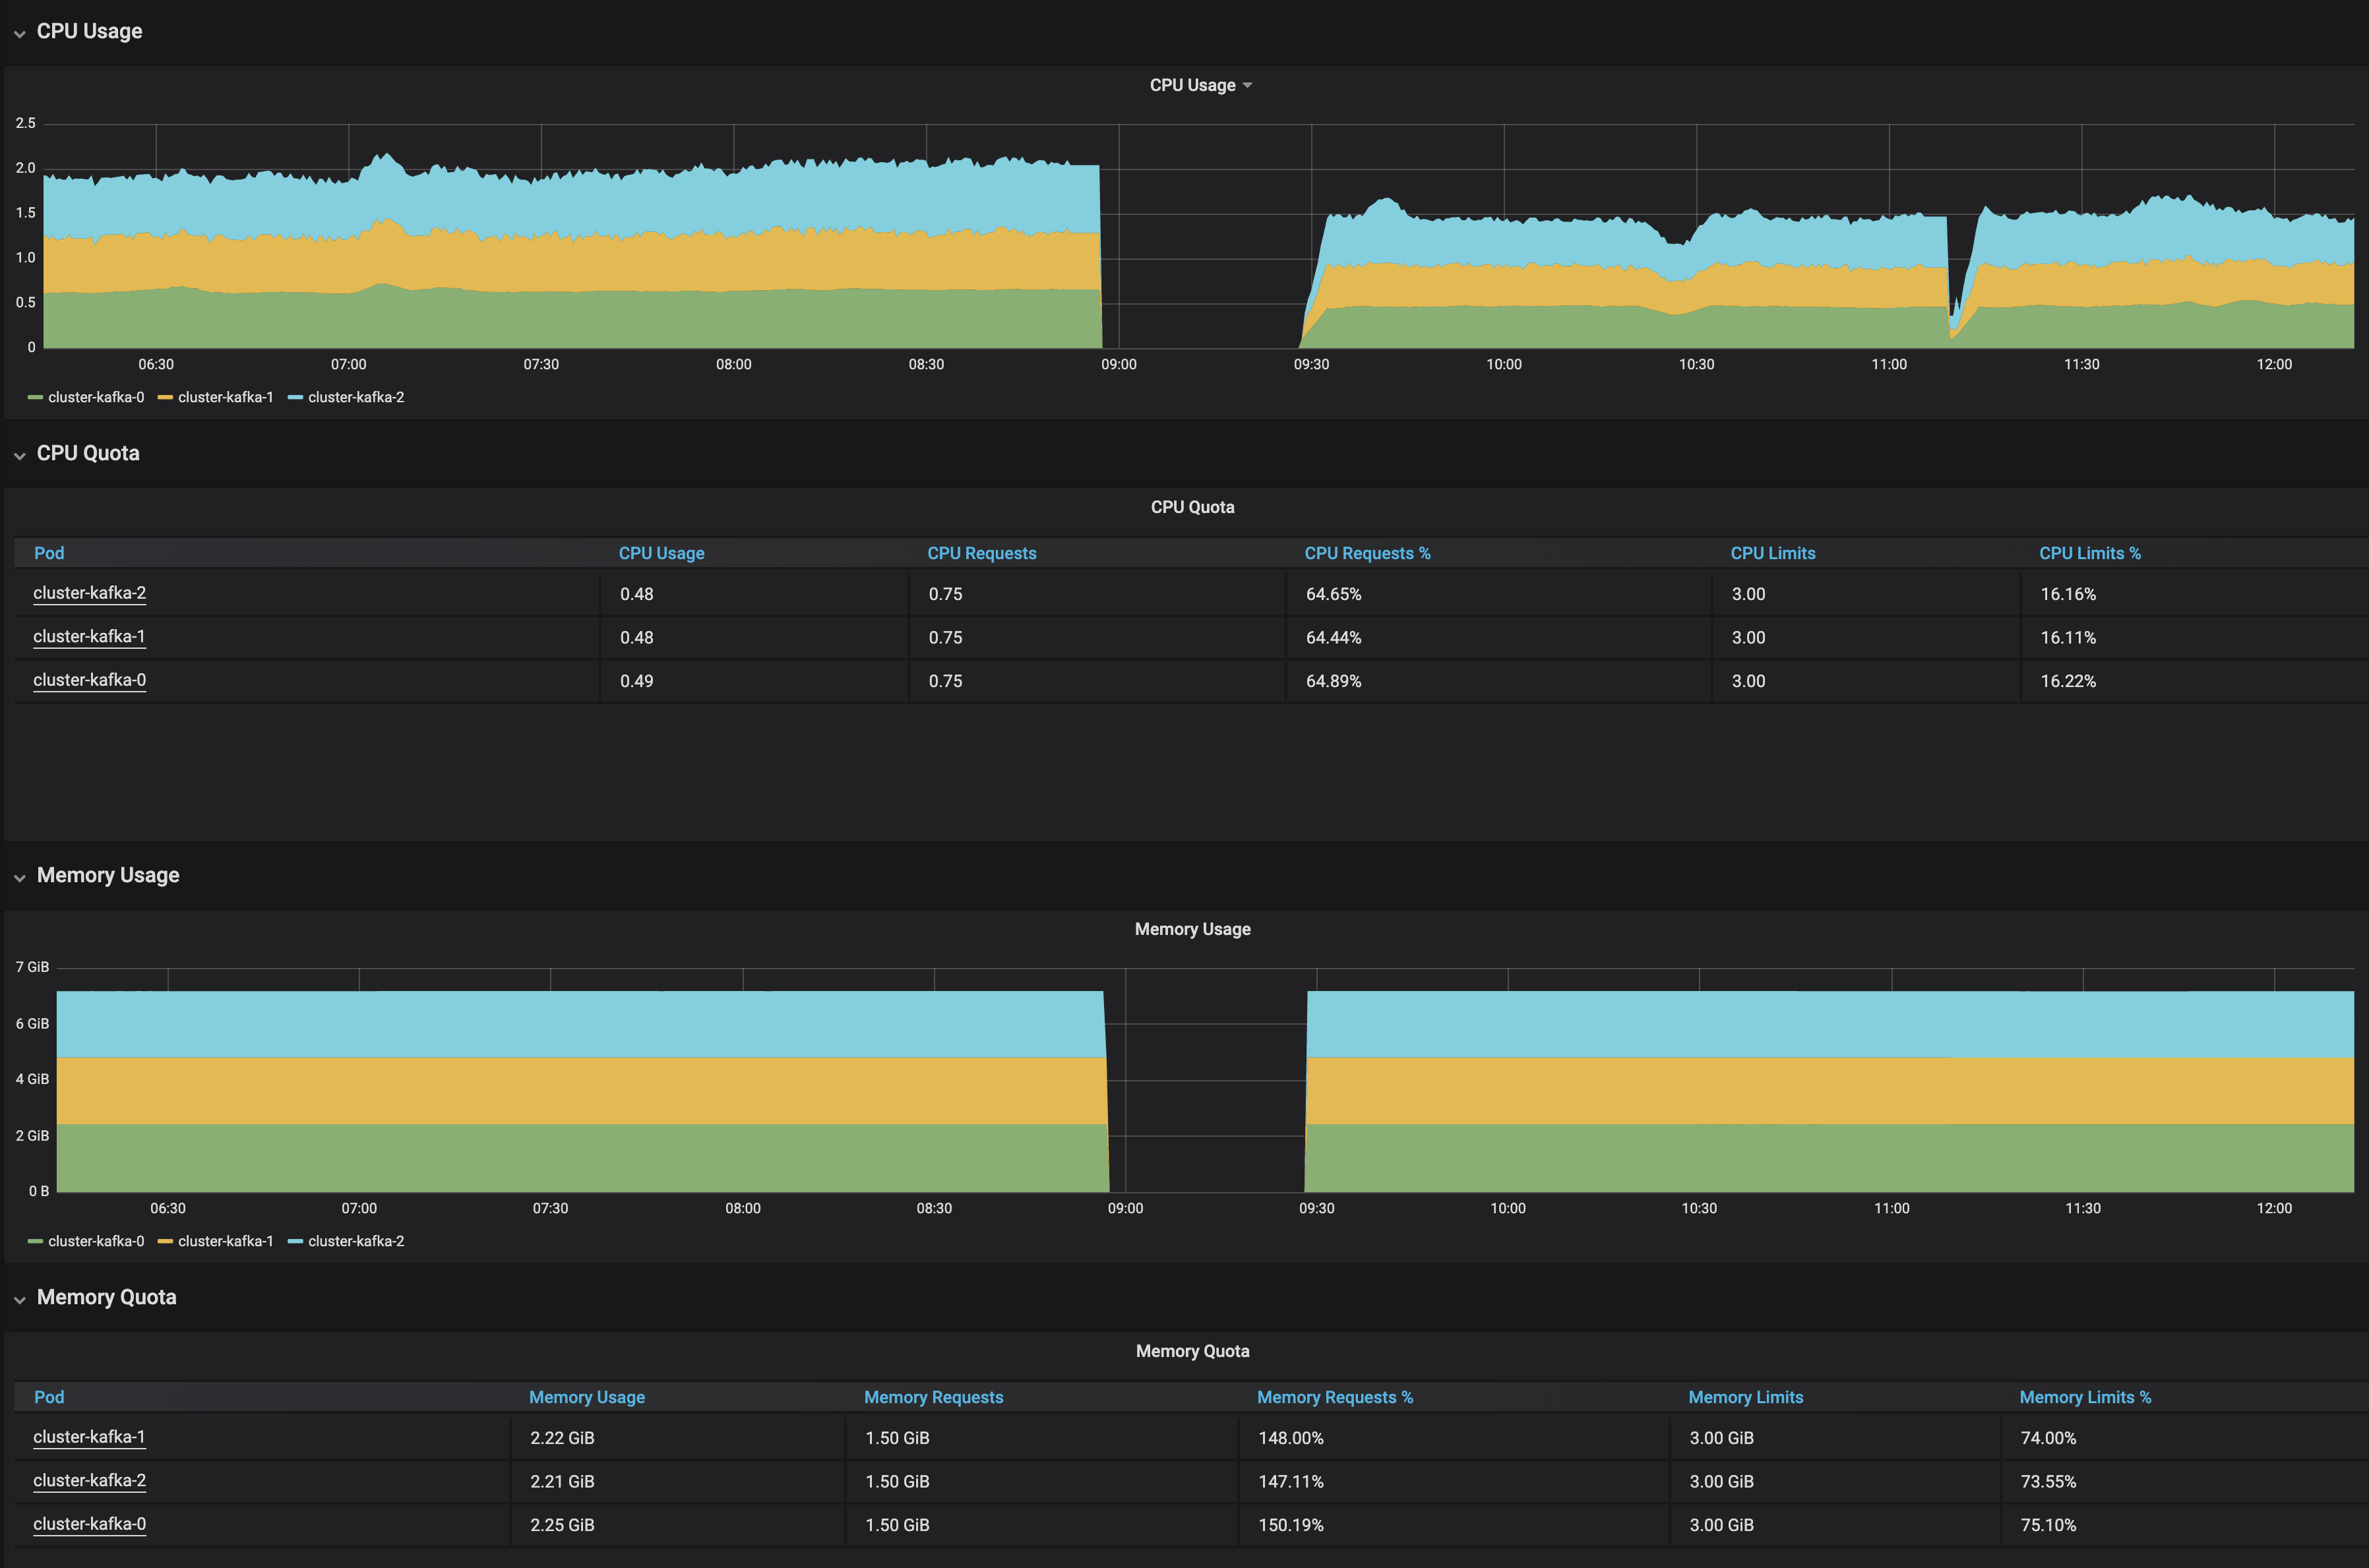Open the CPU Usage panel title dropdown
Image resolution: width=2369 pixels, height=1568 pixels.
coord(1200,86)
